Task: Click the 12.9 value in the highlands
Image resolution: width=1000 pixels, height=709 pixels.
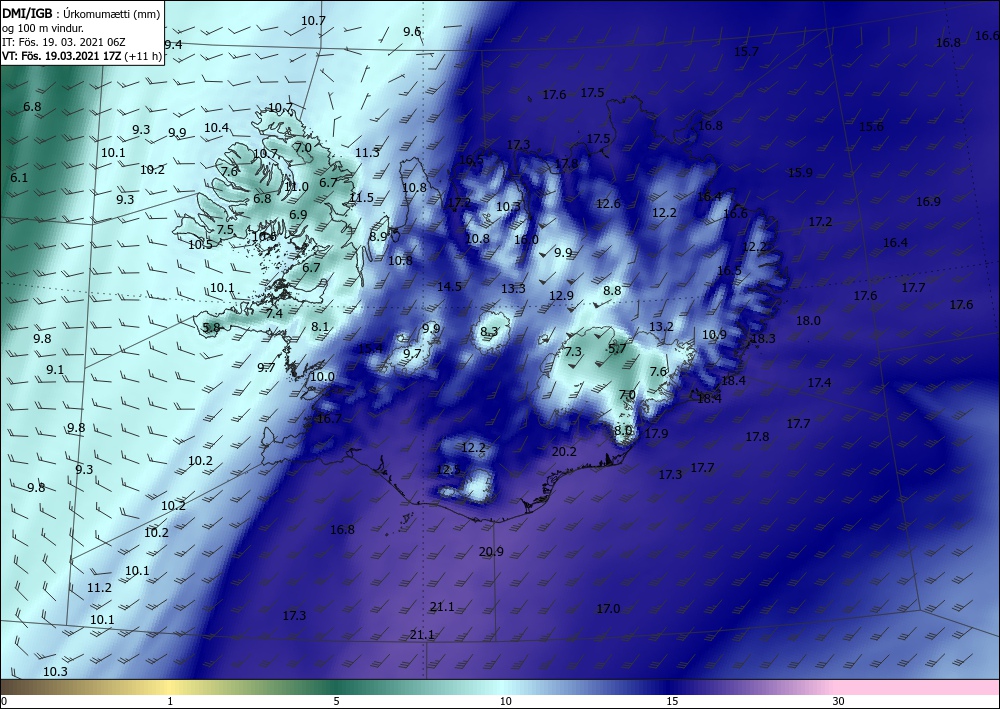Action: [x=562, y=295]
